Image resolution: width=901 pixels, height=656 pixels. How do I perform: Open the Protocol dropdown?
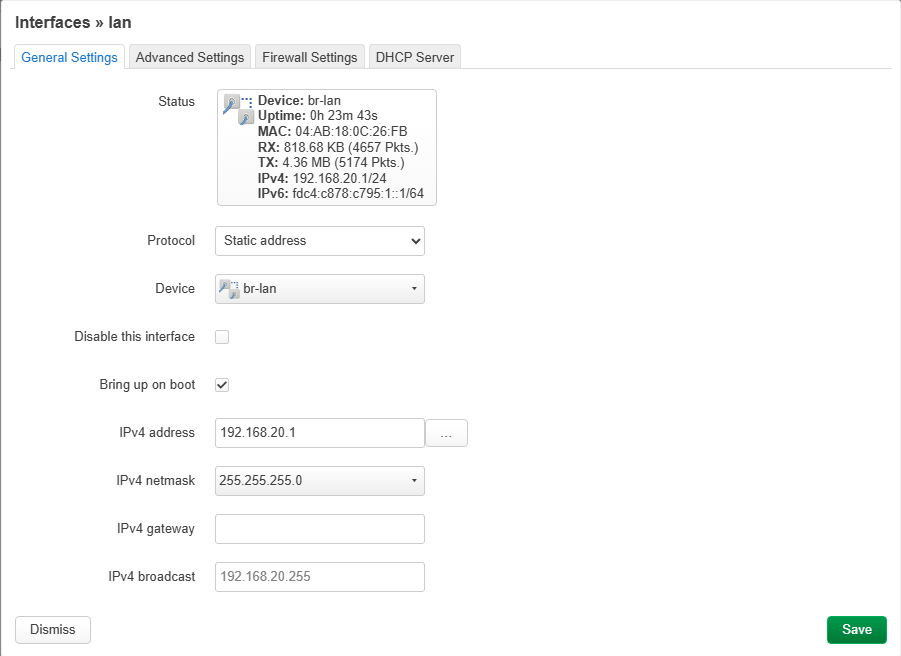tap(319, 241)
